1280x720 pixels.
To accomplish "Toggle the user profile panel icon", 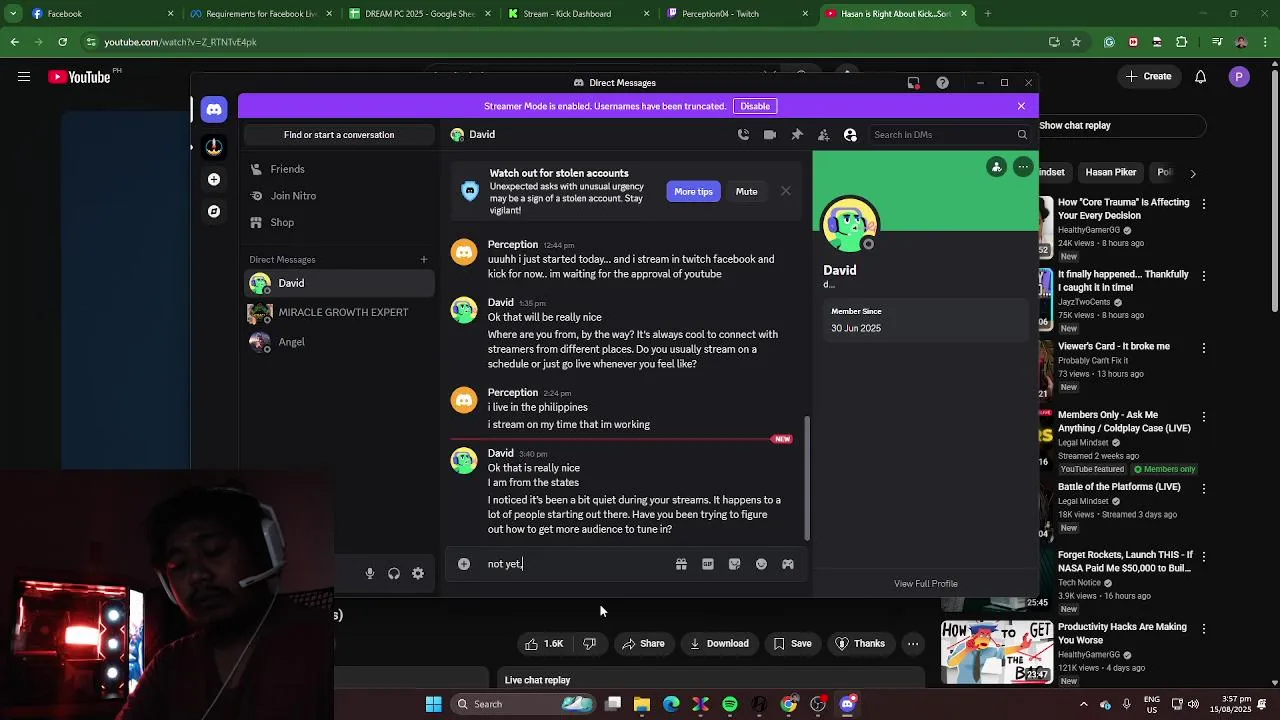I will (x=850, y=134).
